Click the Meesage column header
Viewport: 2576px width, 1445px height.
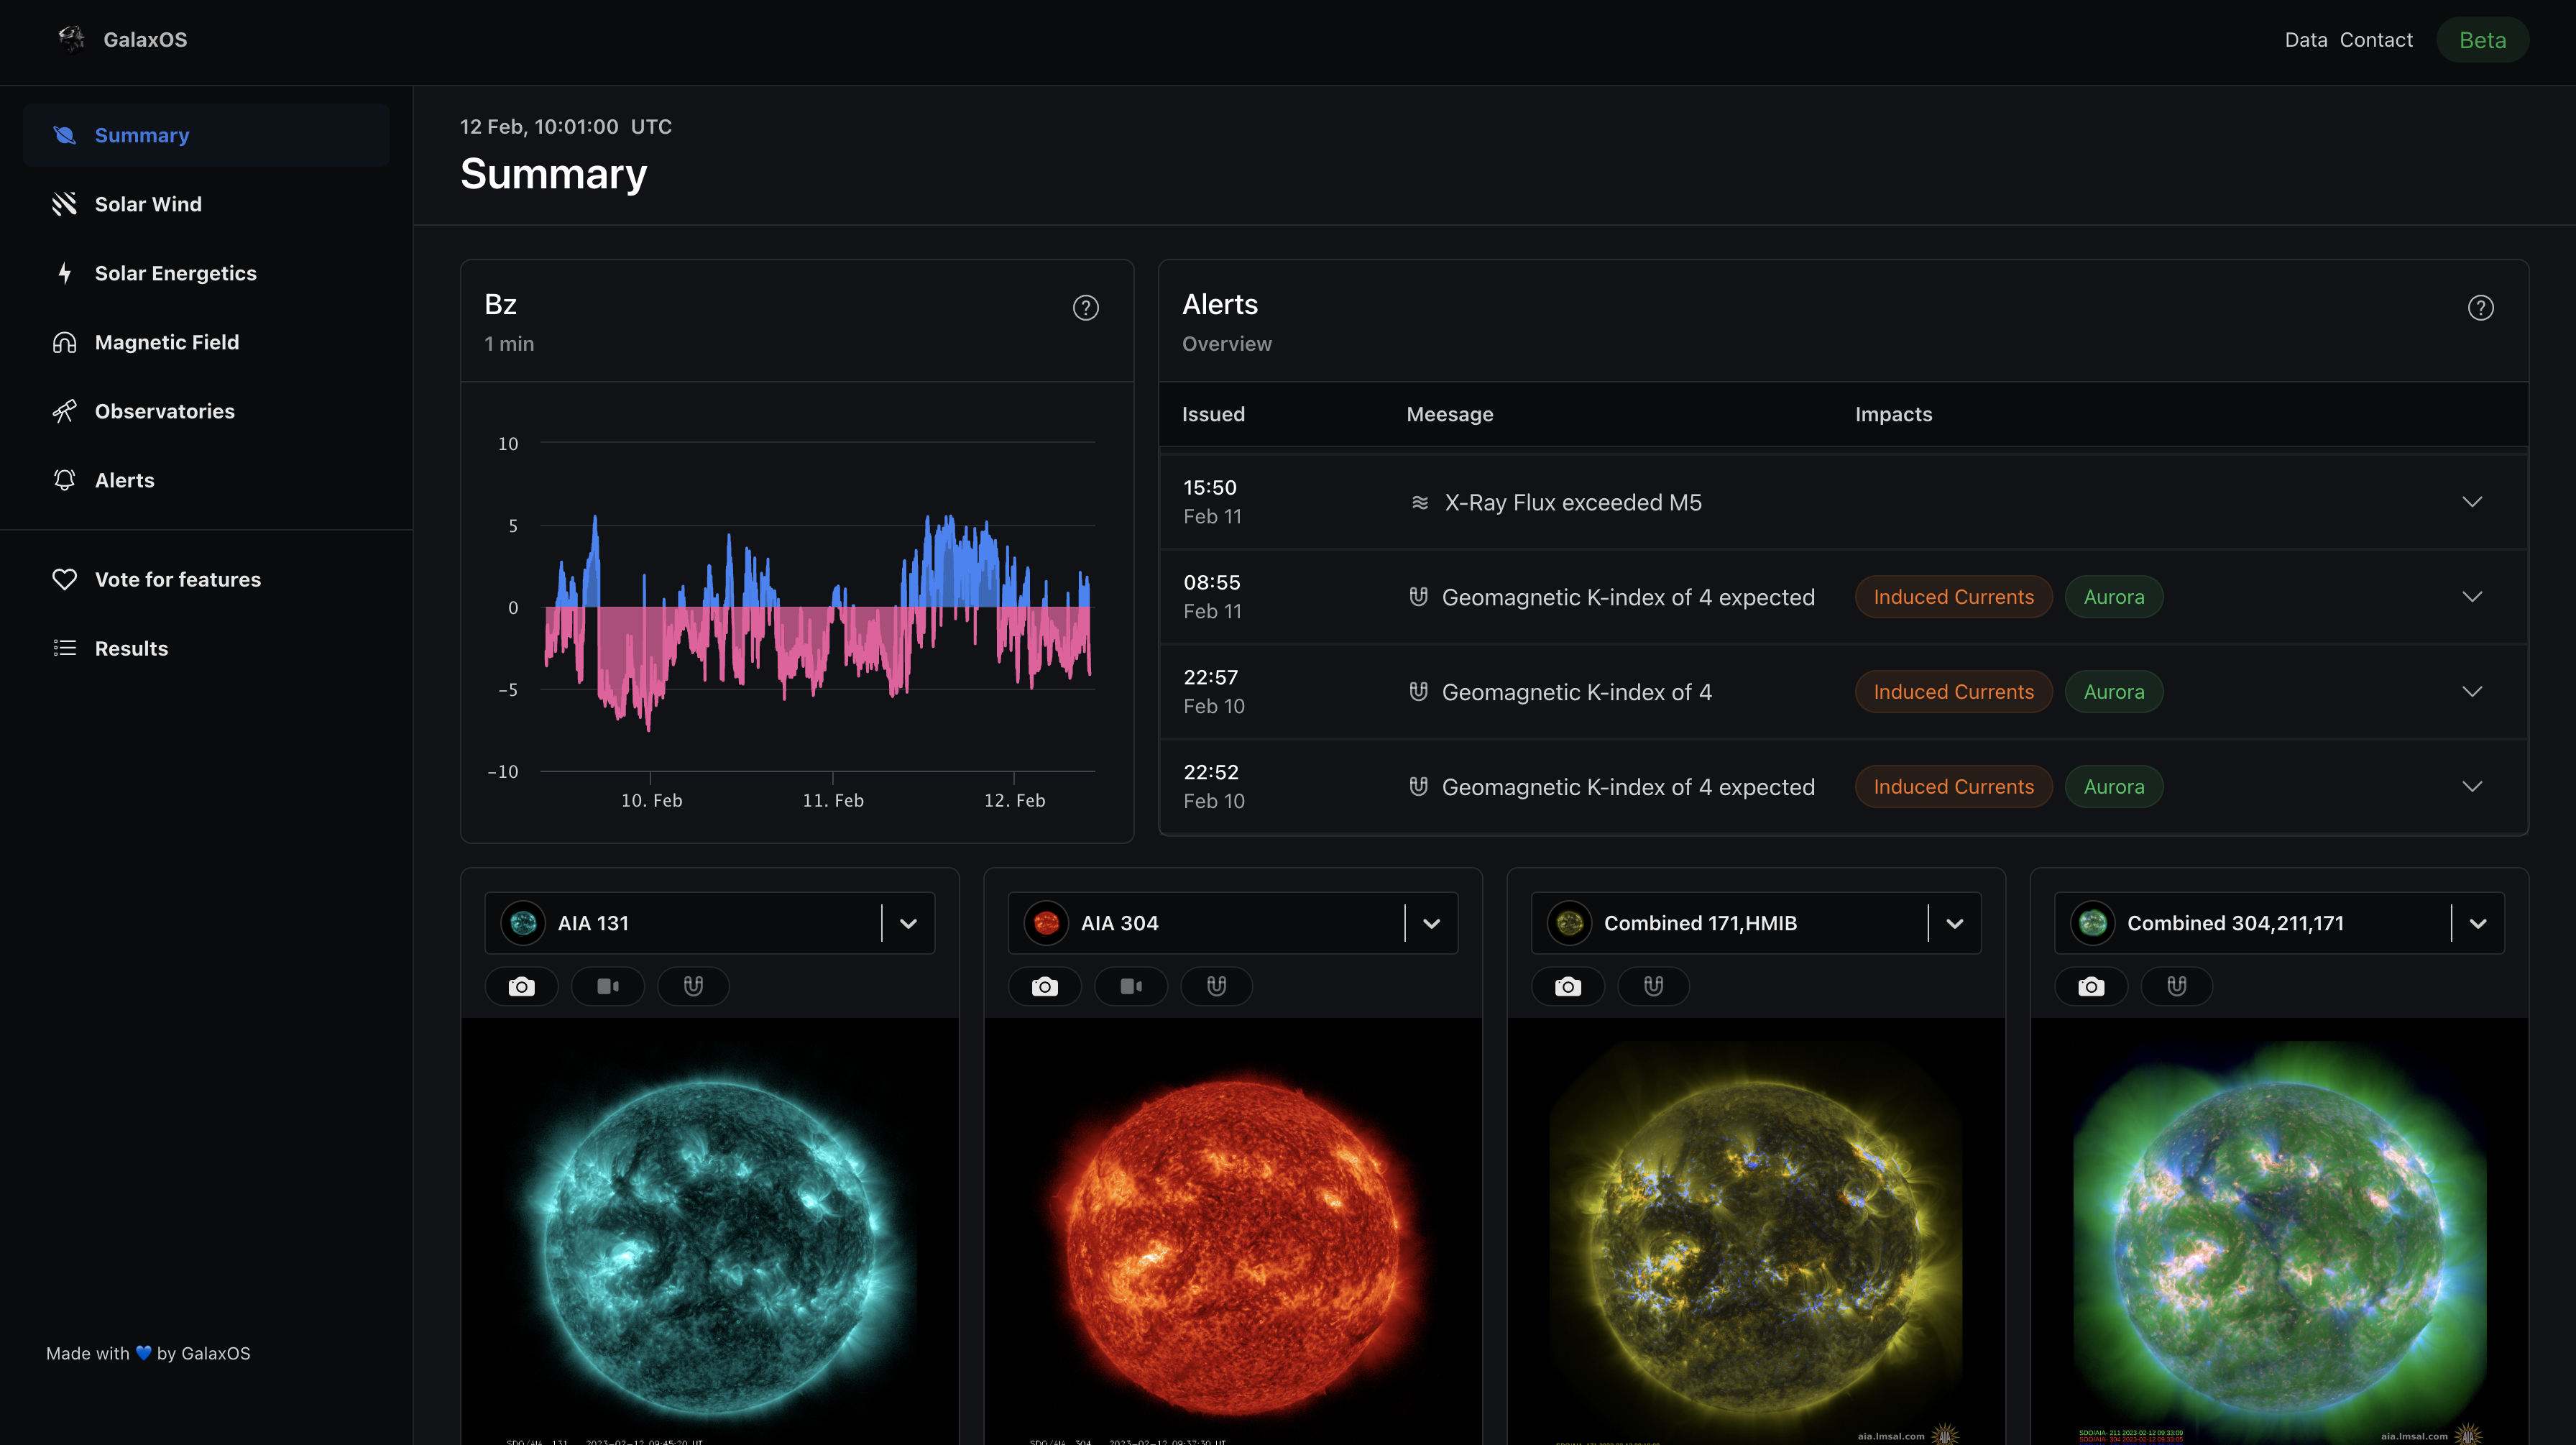[1449, 414]
